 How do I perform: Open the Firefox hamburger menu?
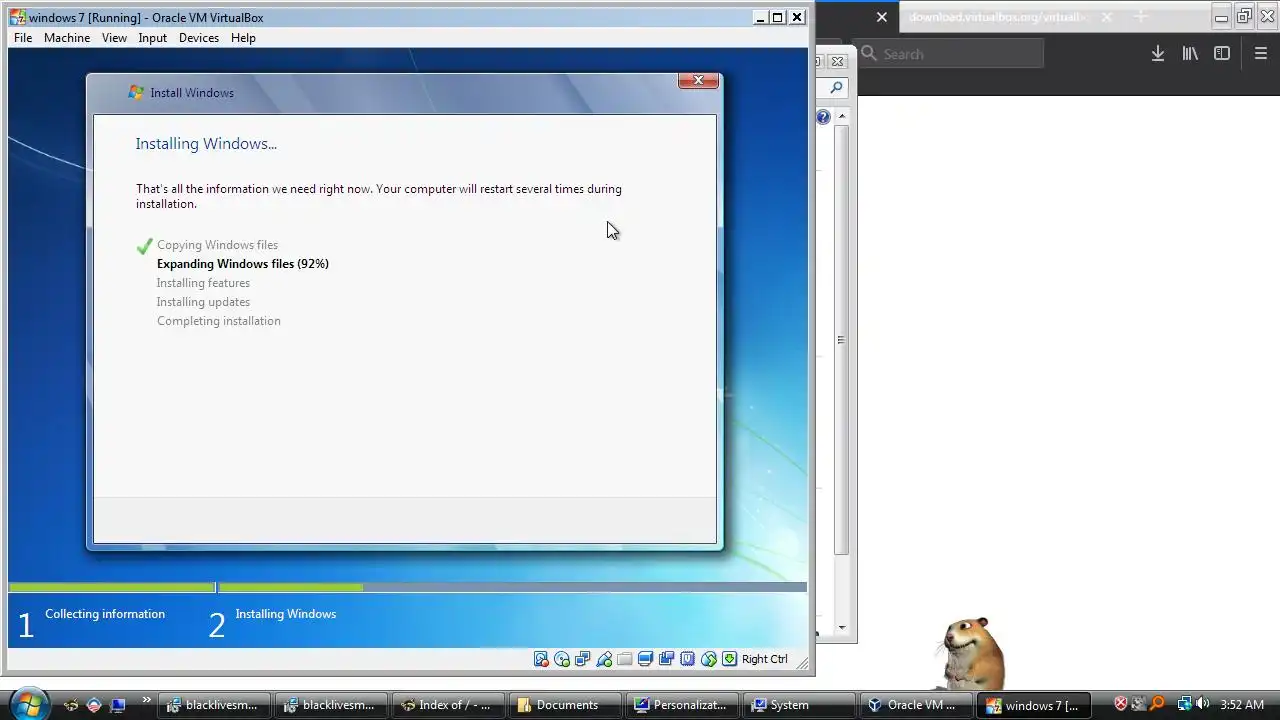pyautogui.click(x=1260, y=54)
